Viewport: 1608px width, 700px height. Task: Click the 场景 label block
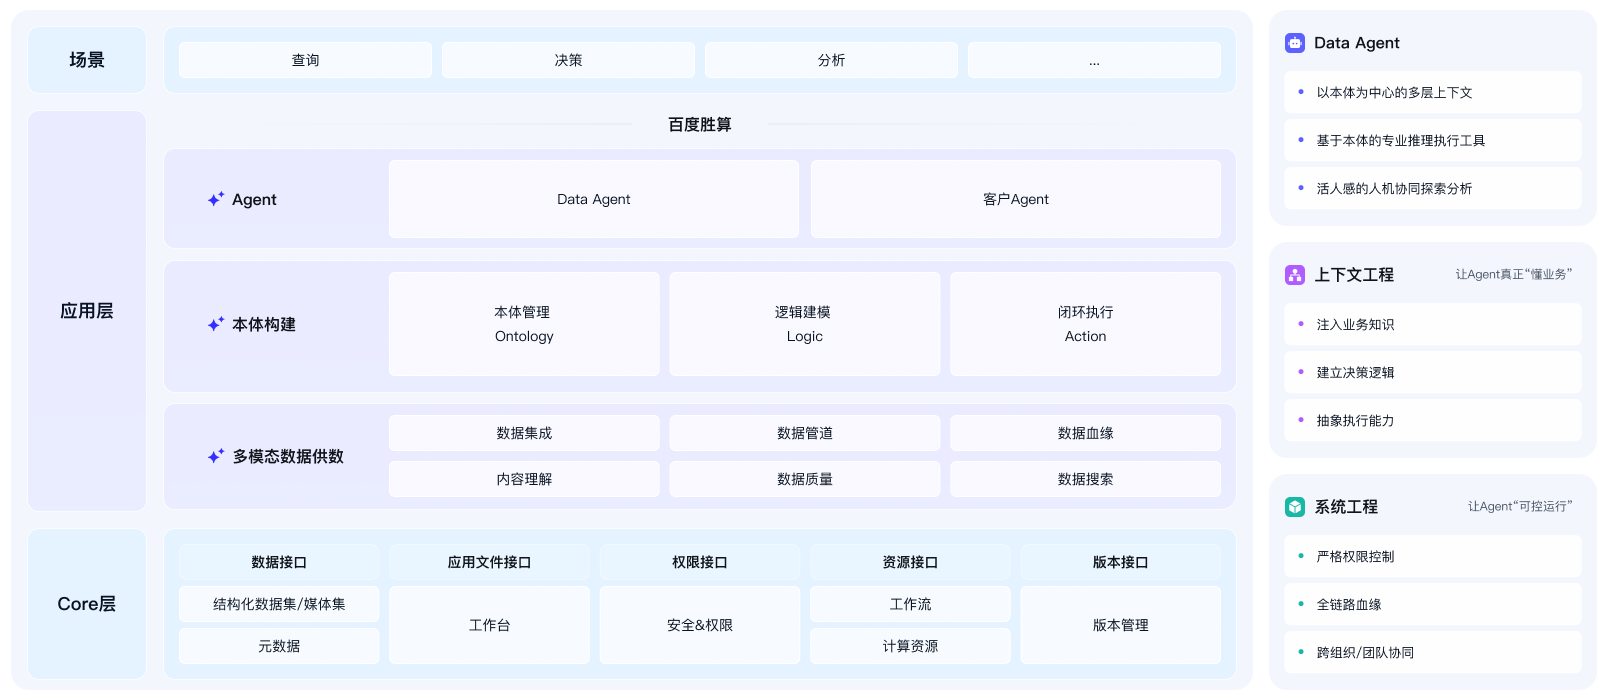click(87, 60)
